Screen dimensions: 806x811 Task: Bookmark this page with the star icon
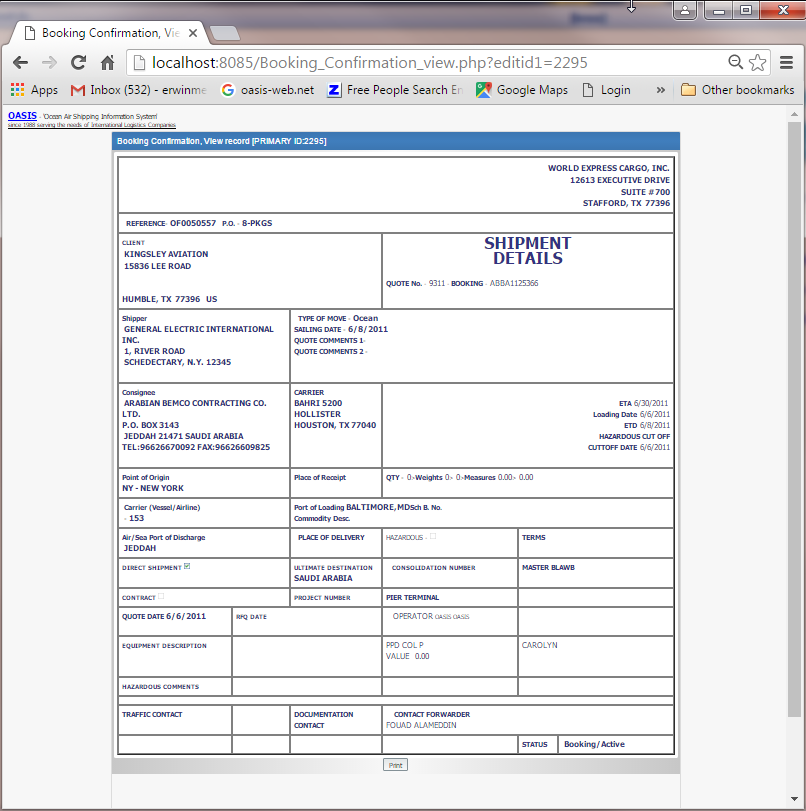(x=757, y=63)
